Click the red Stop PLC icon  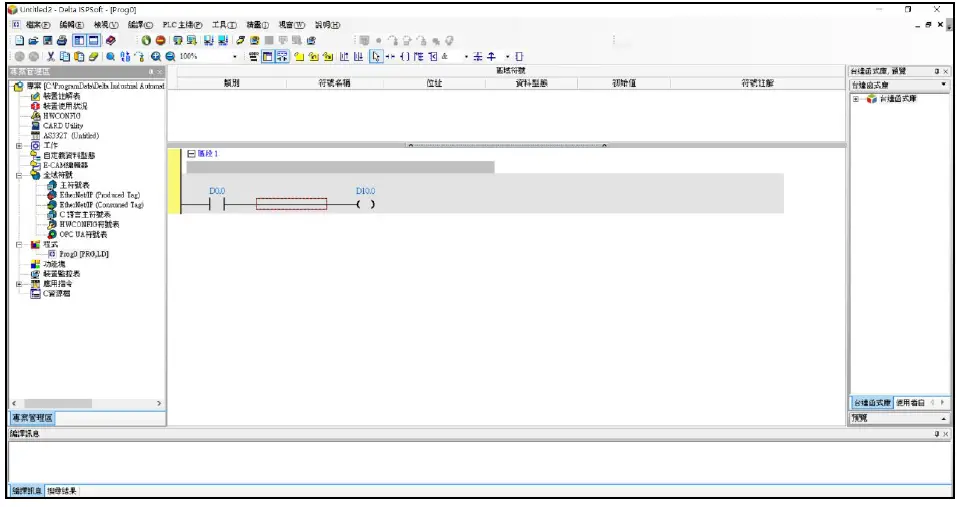pos(161,40)
